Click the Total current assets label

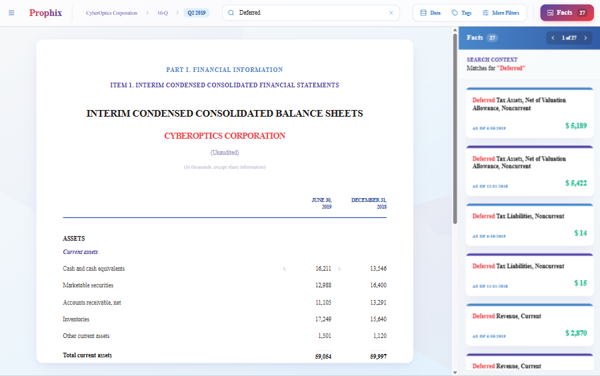click(87, 355)
